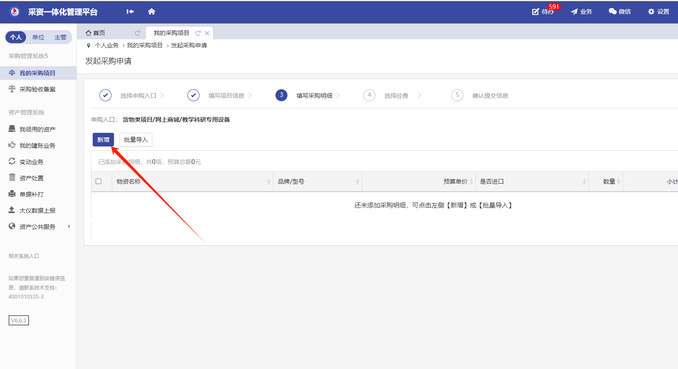Click the 我的采购项目 breadcrumb link
This screenshot has width=678, height=369.
144,45
